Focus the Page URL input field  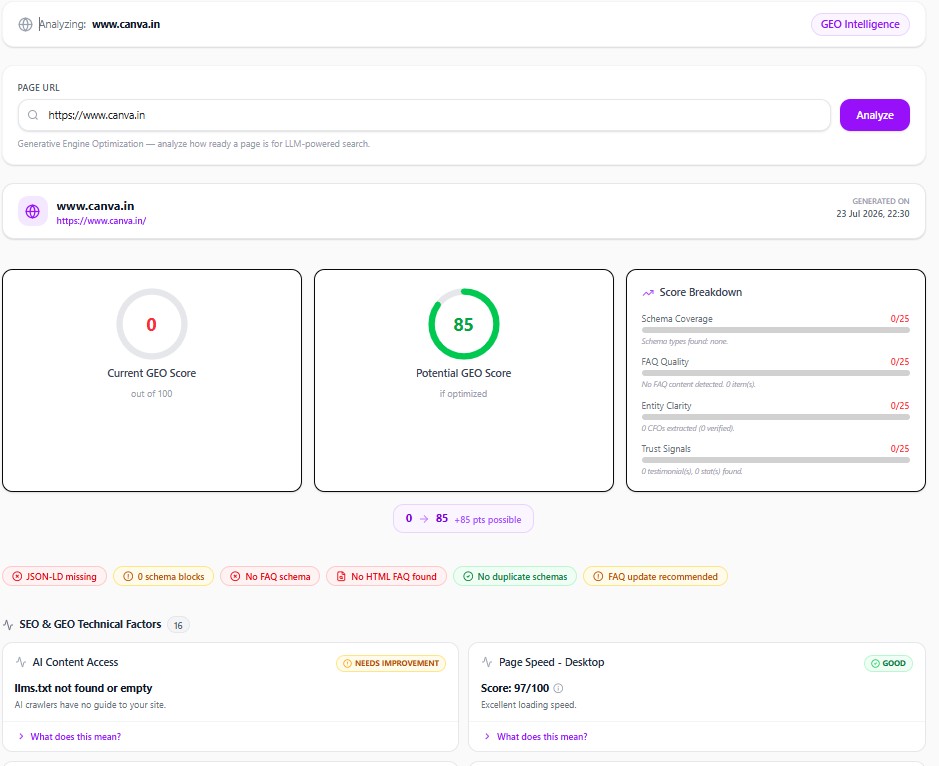[424, 115]
